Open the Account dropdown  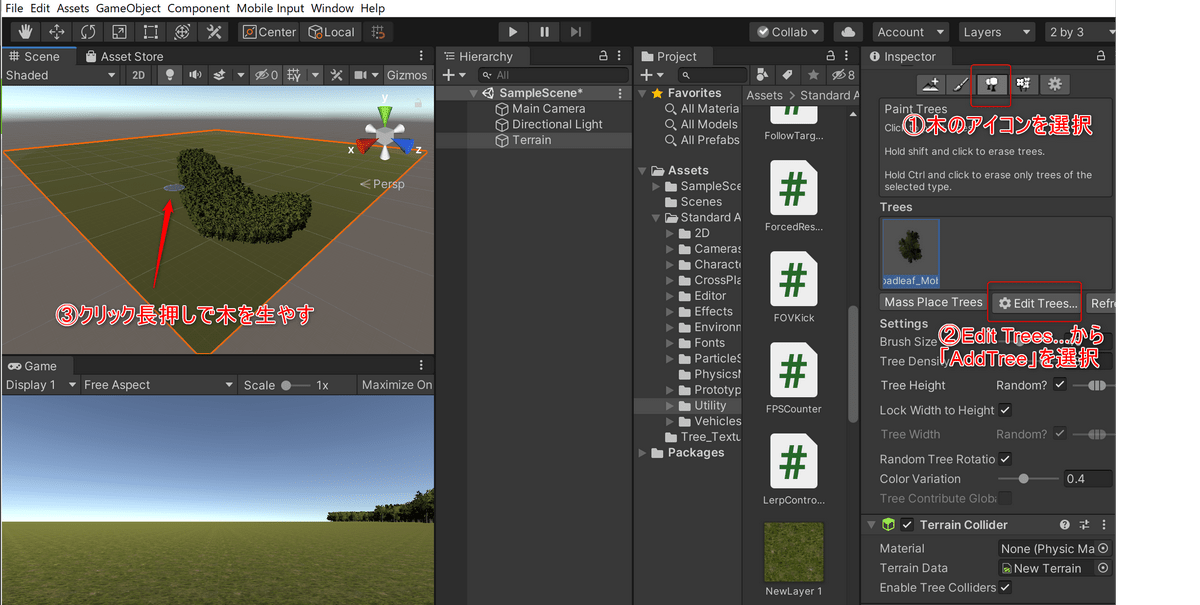909,32
